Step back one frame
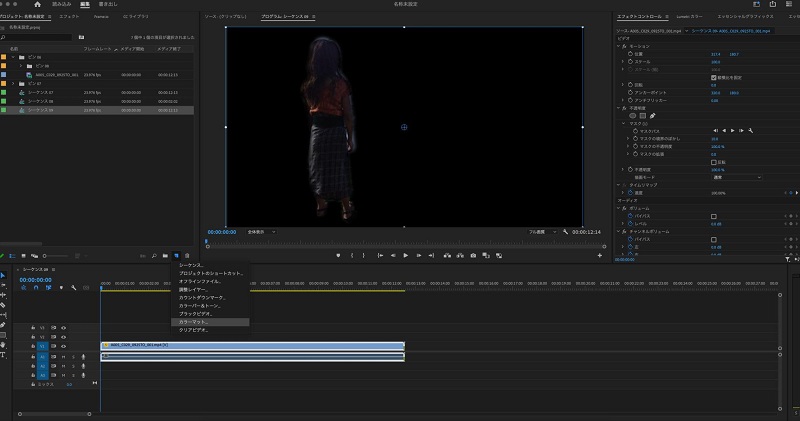 [x=393, y=256]
